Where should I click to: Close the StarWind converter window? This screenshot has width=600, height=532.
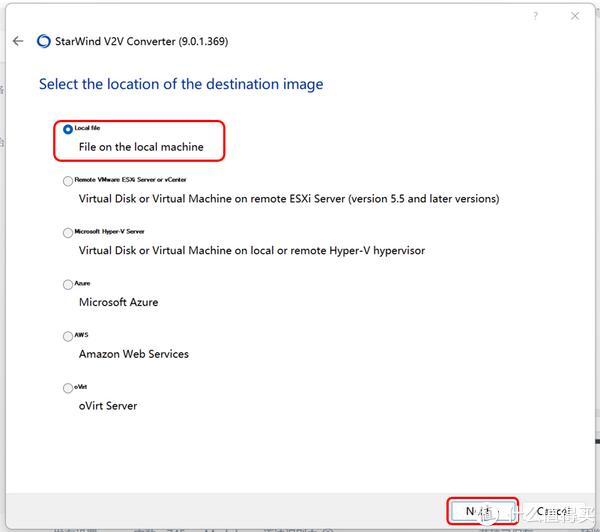point(575,16)
